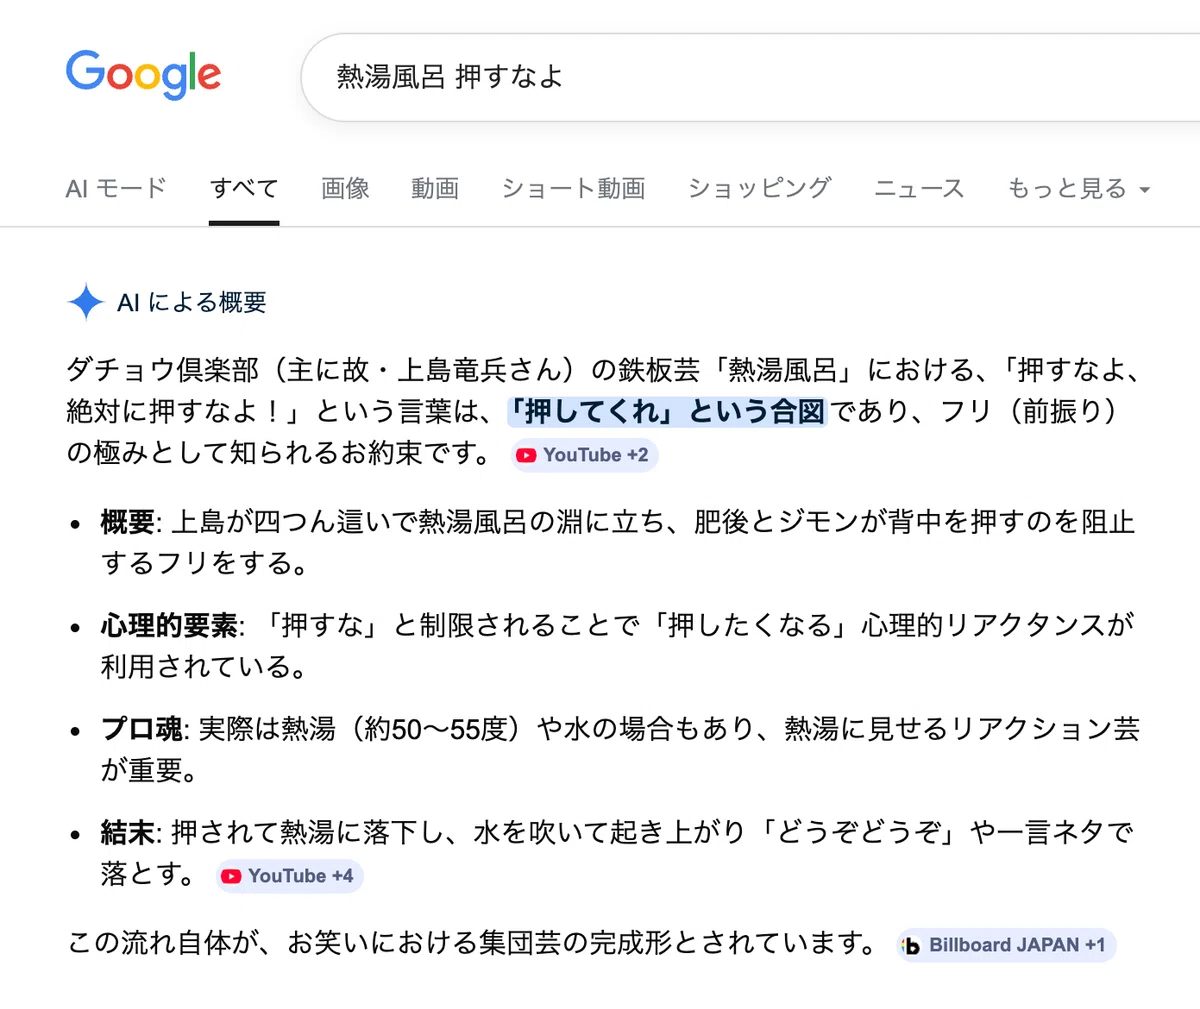Click the AI による概要 heading

tap(192, 302)
